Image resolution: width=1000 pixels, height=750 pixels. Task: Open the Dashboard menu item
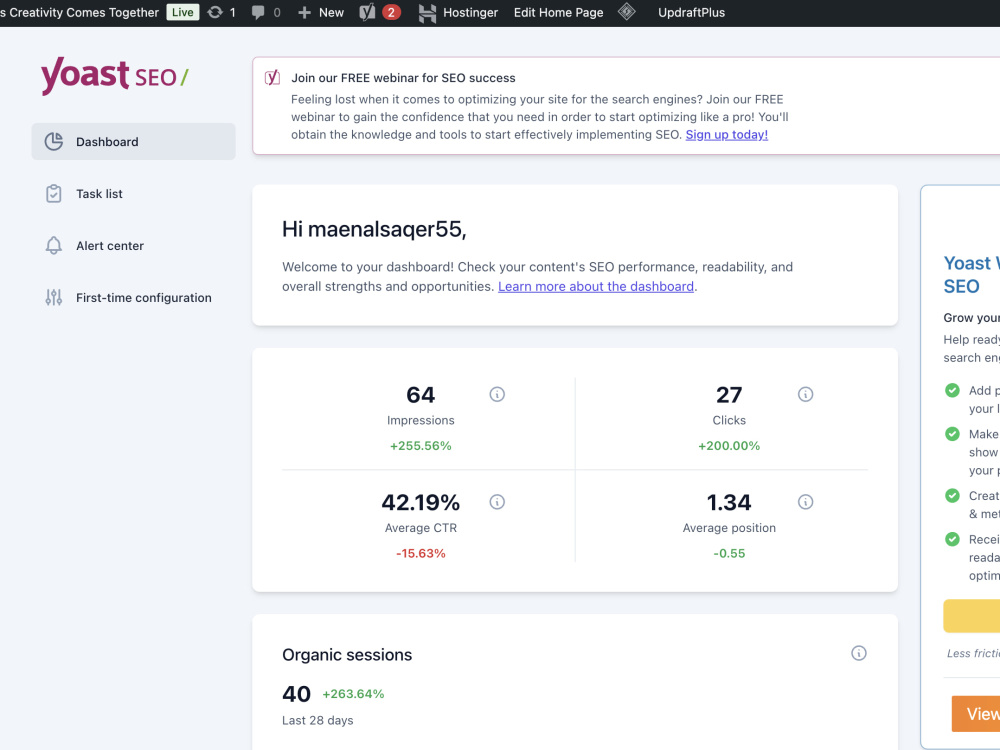pyautogui.click(x=133, y=142)
